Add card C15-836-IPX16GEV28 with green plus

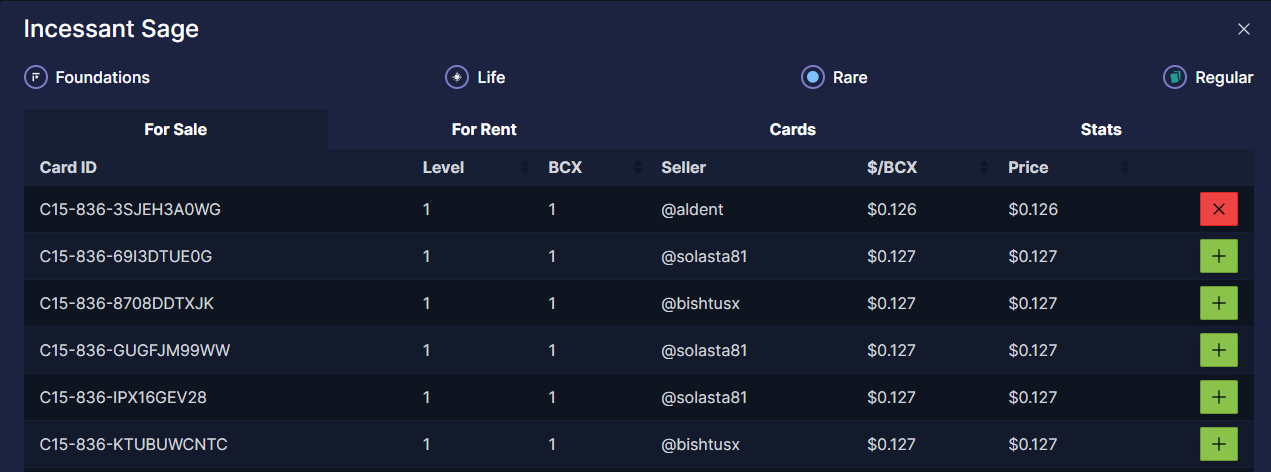pyautogui.click(x=1219, y=397)
